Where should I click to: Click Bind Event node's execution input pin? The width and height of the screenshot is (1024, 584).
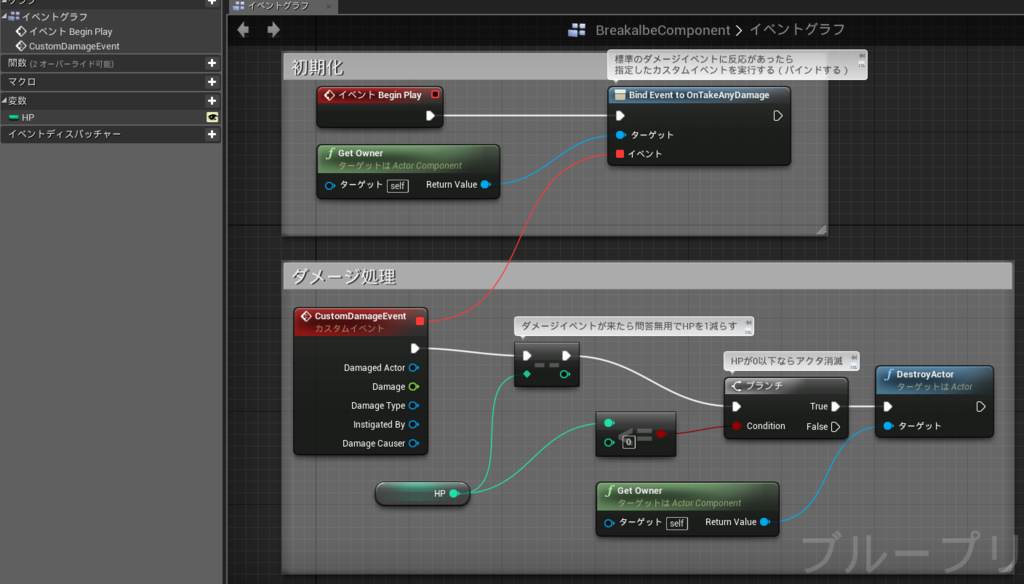pos(620,116)
